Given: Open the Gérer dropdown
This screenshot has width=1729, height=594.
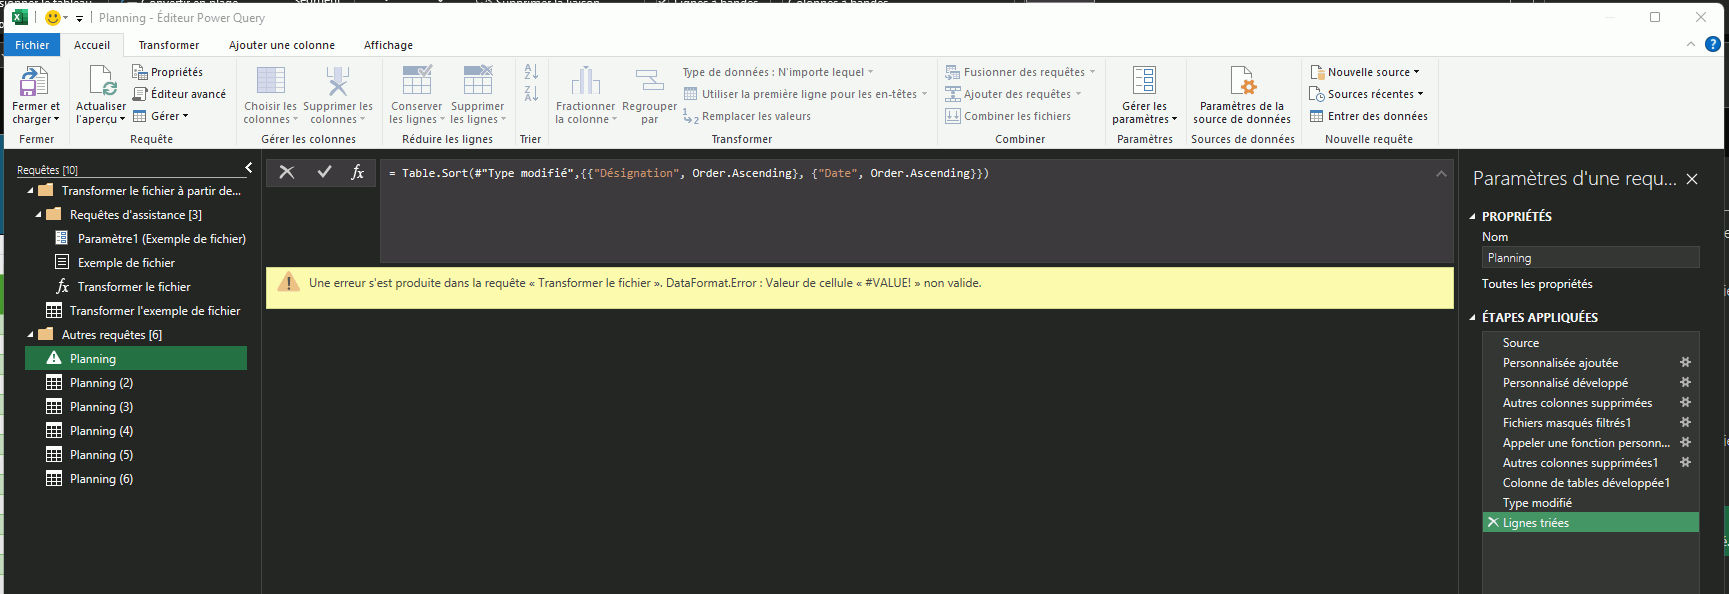Looking at the screenshot, I should coord(161,116).
